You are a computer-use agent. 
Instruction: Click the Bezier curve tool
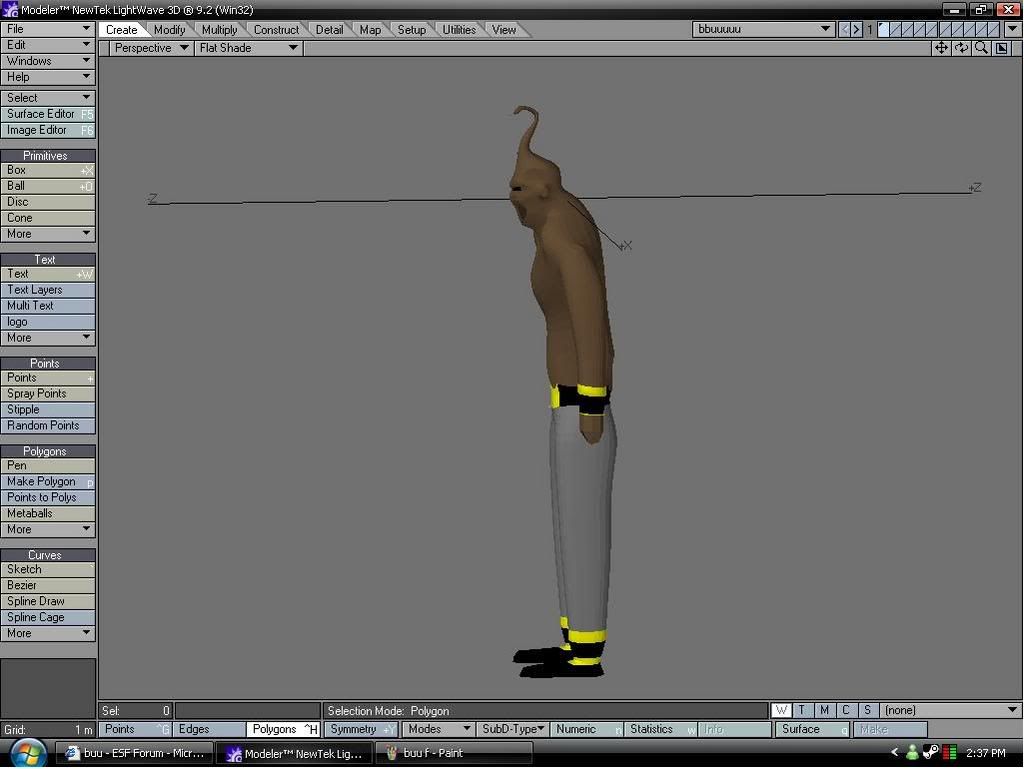pyautogui.click(x=48, y=586)
